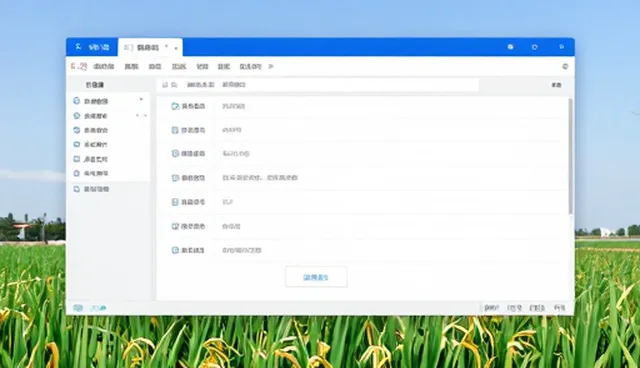Click the icon in the fifth list row
The width and height of the screenshot is (640, 368).
coord(175,202)
